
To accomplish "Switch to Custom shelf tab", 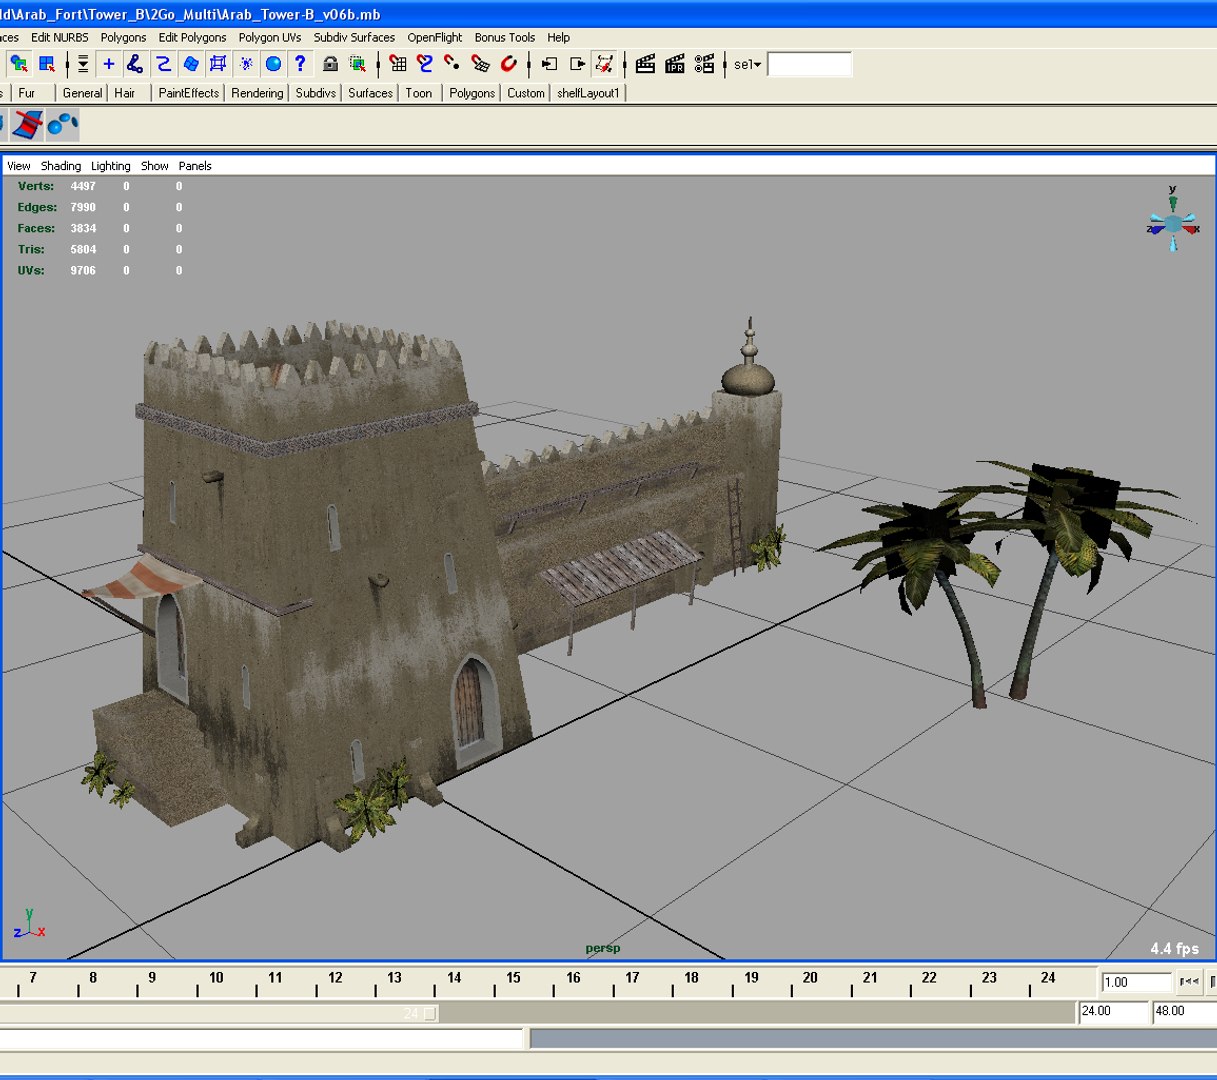I will tap(526, 93).
